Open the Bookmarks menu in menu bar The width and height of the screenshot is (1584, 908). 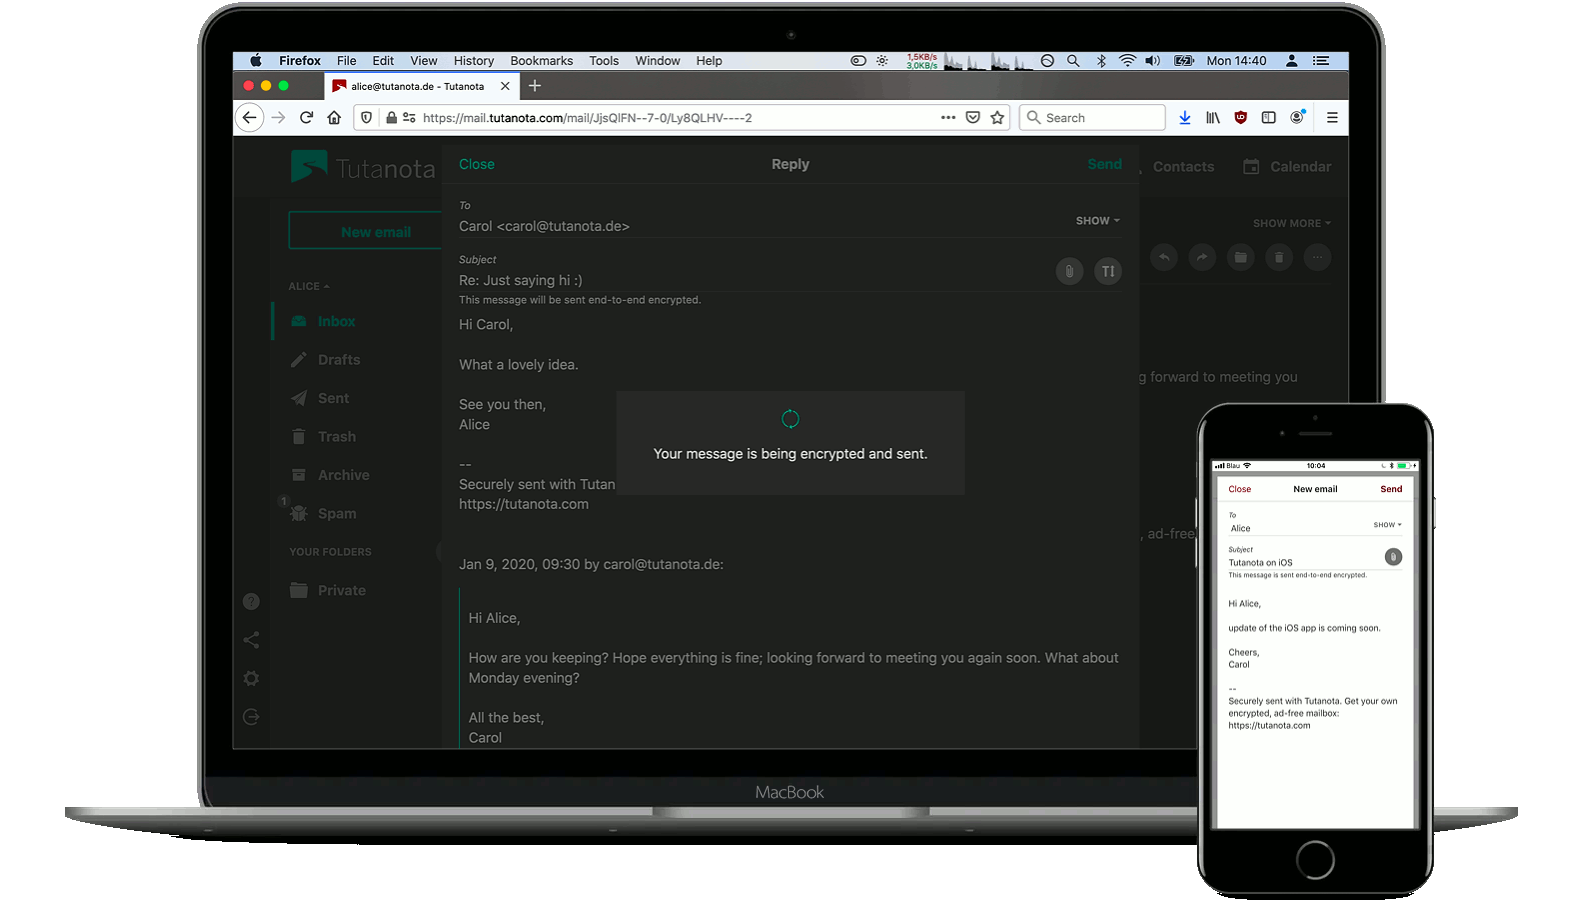point(541,61)
